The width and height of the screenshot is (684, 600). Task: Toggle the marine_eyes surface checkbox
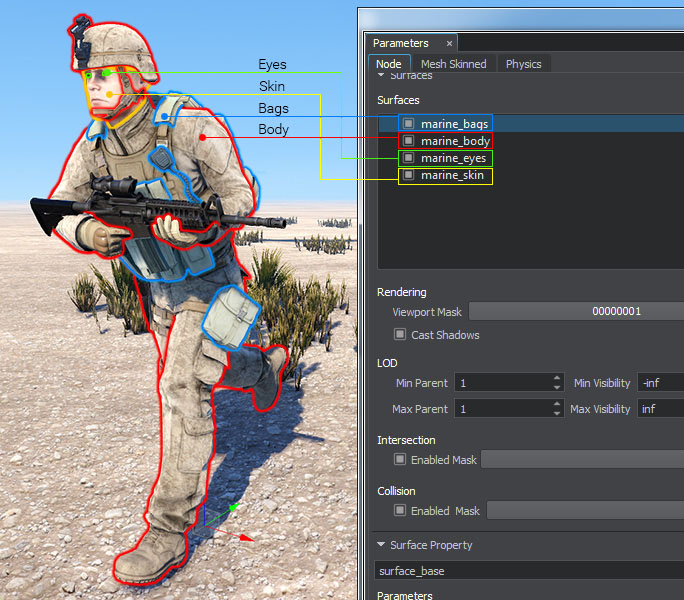pyautogui.click(x=408, y=158)
